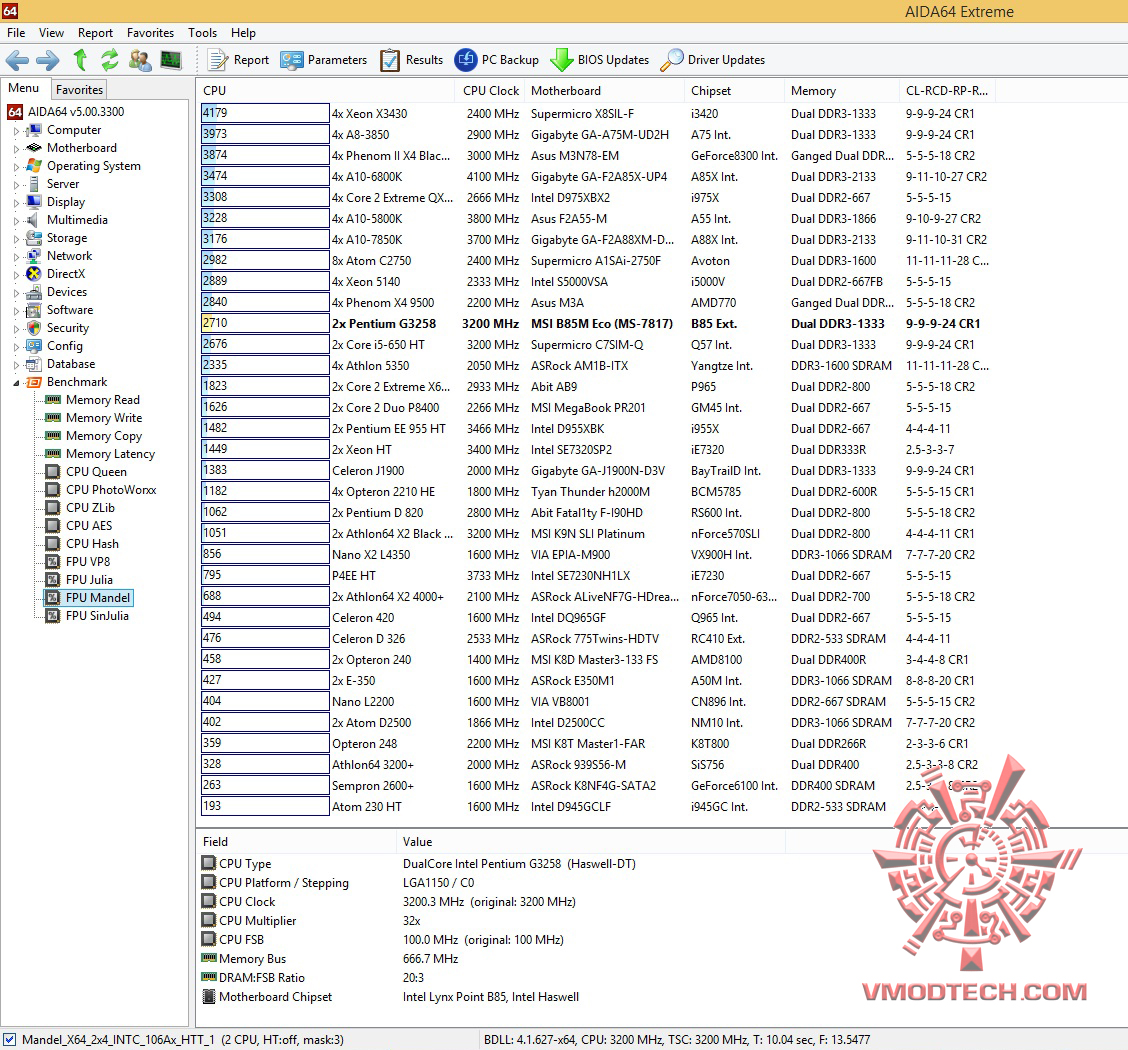Collapse the Benchmark tree node
Viewport: 1128px width, 1050px height.
click(x=16, y=383)
